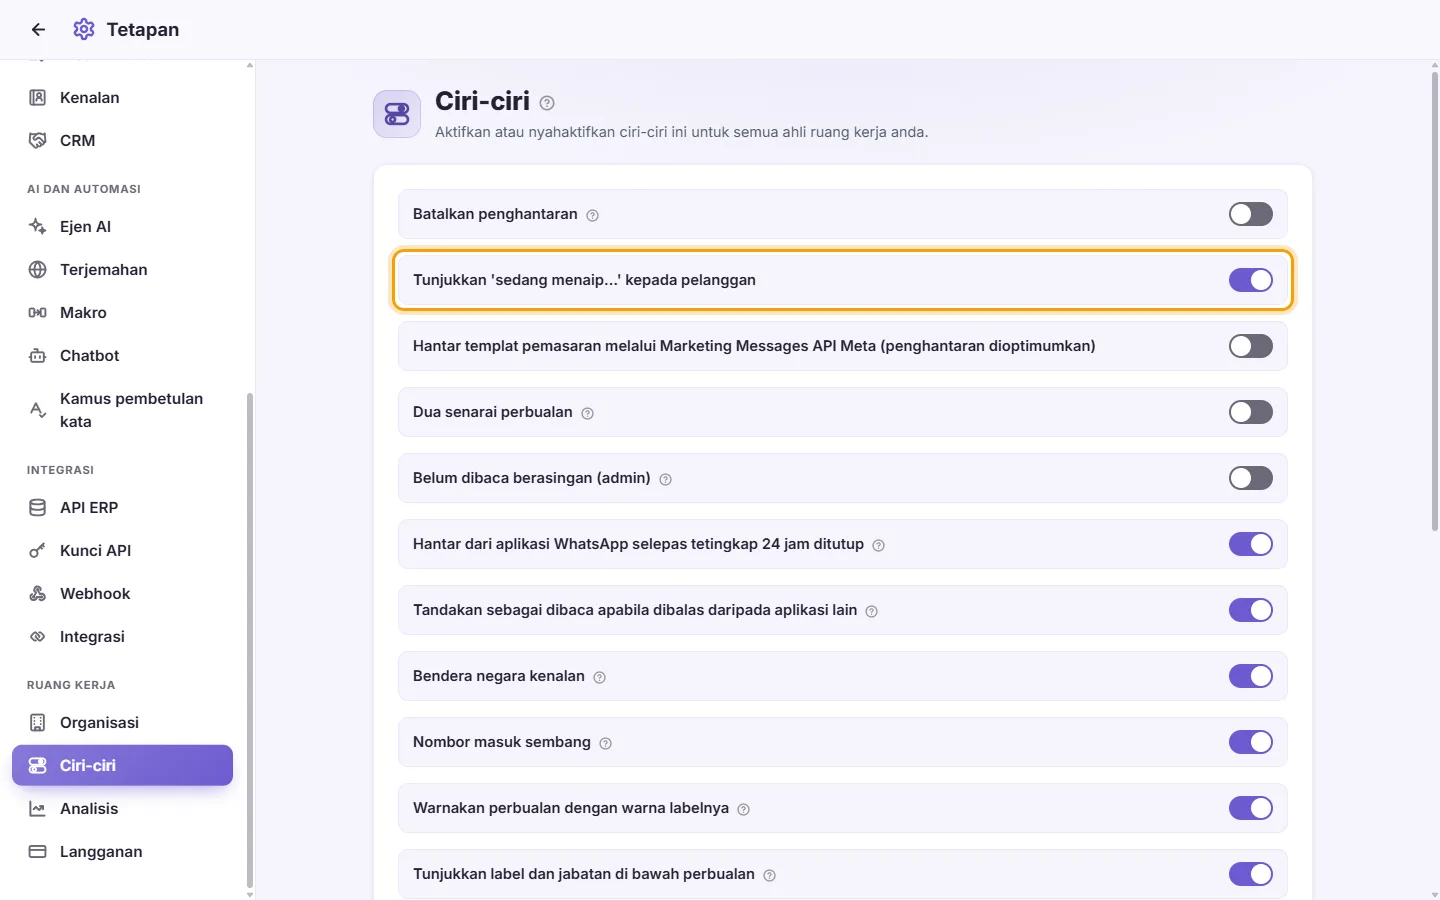This screenshot has width=1440, height=900.
Task: Click the Ejen AI sparkle icon in sidebar
Action: tap(37, 226)
